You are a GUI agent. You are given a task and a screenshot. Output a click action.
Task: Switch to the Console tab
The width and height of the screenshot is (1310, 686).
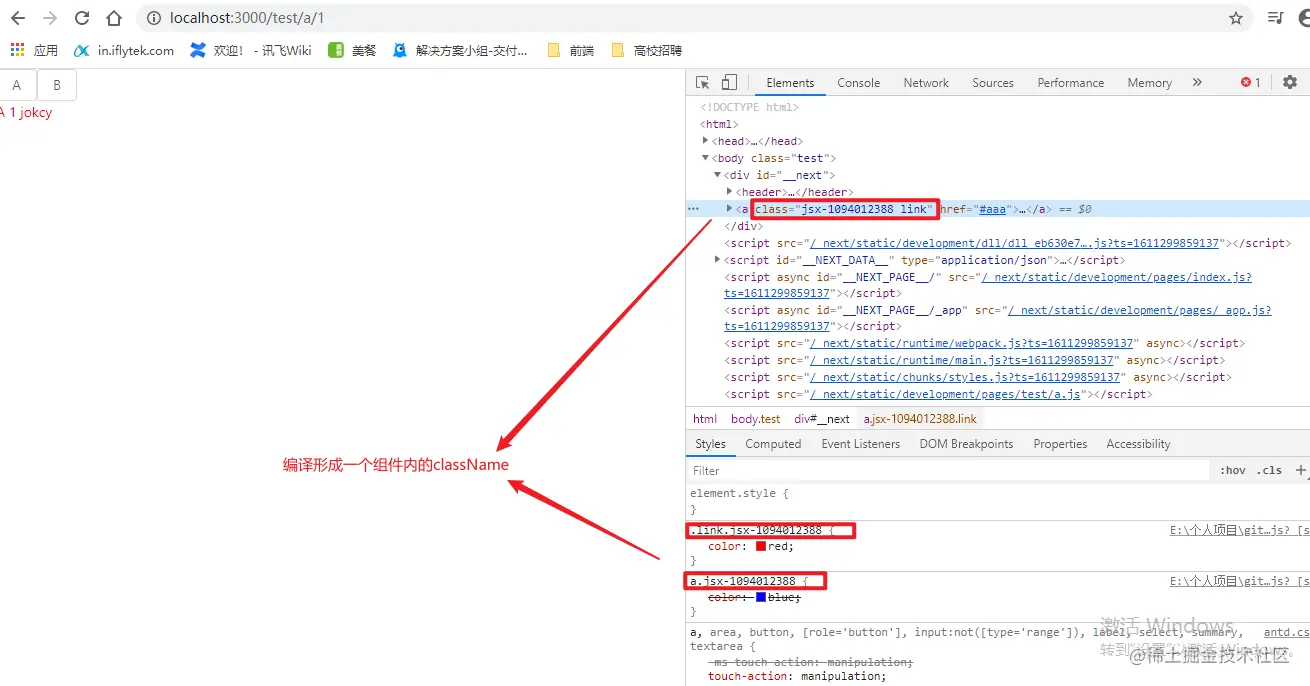[858, 83]
